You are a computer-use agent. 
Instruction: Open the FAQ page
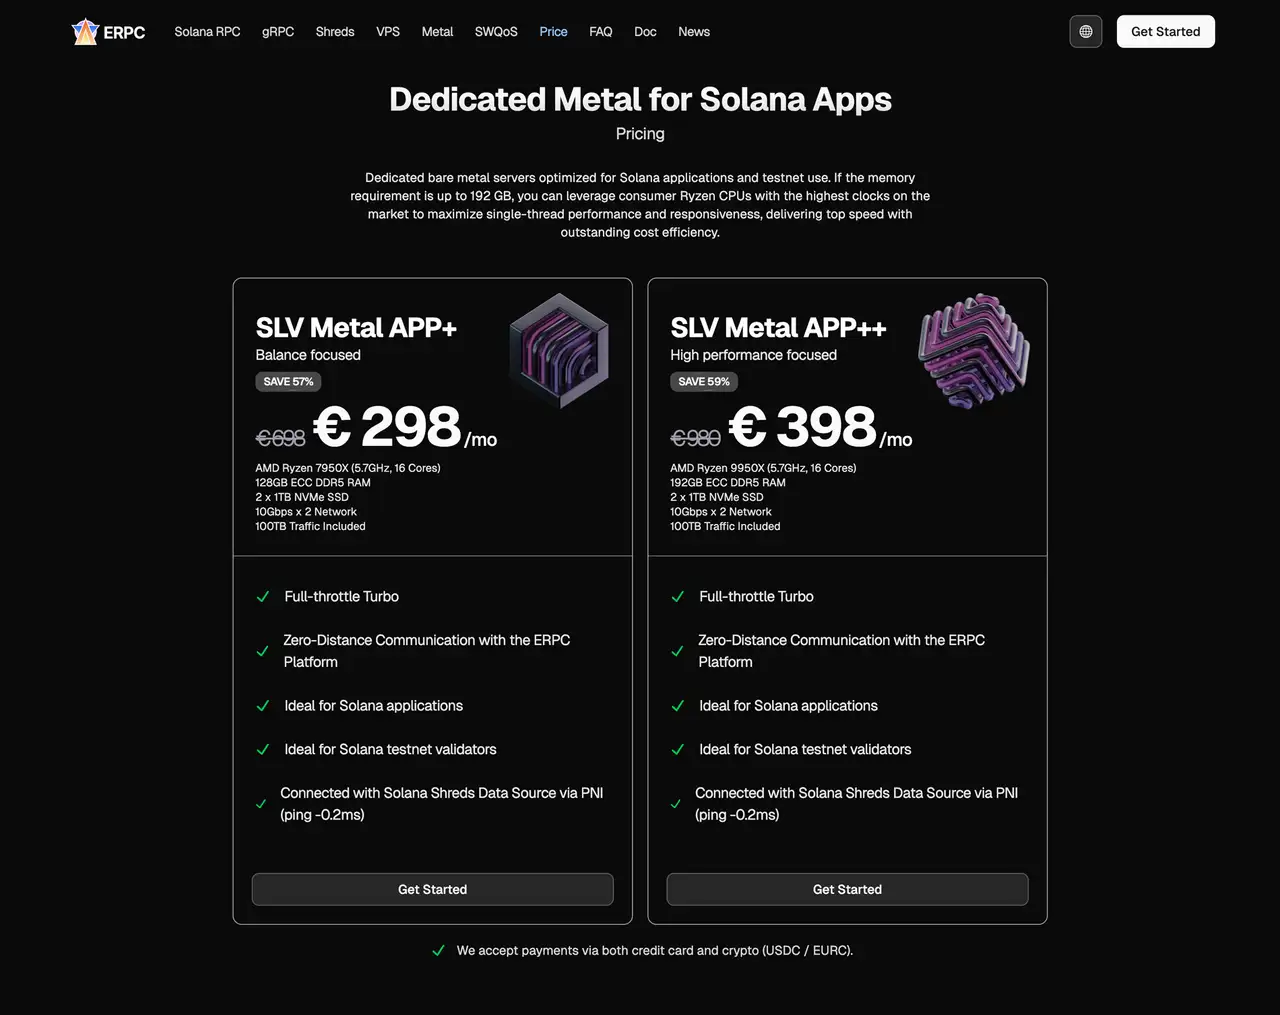[600, 31]
